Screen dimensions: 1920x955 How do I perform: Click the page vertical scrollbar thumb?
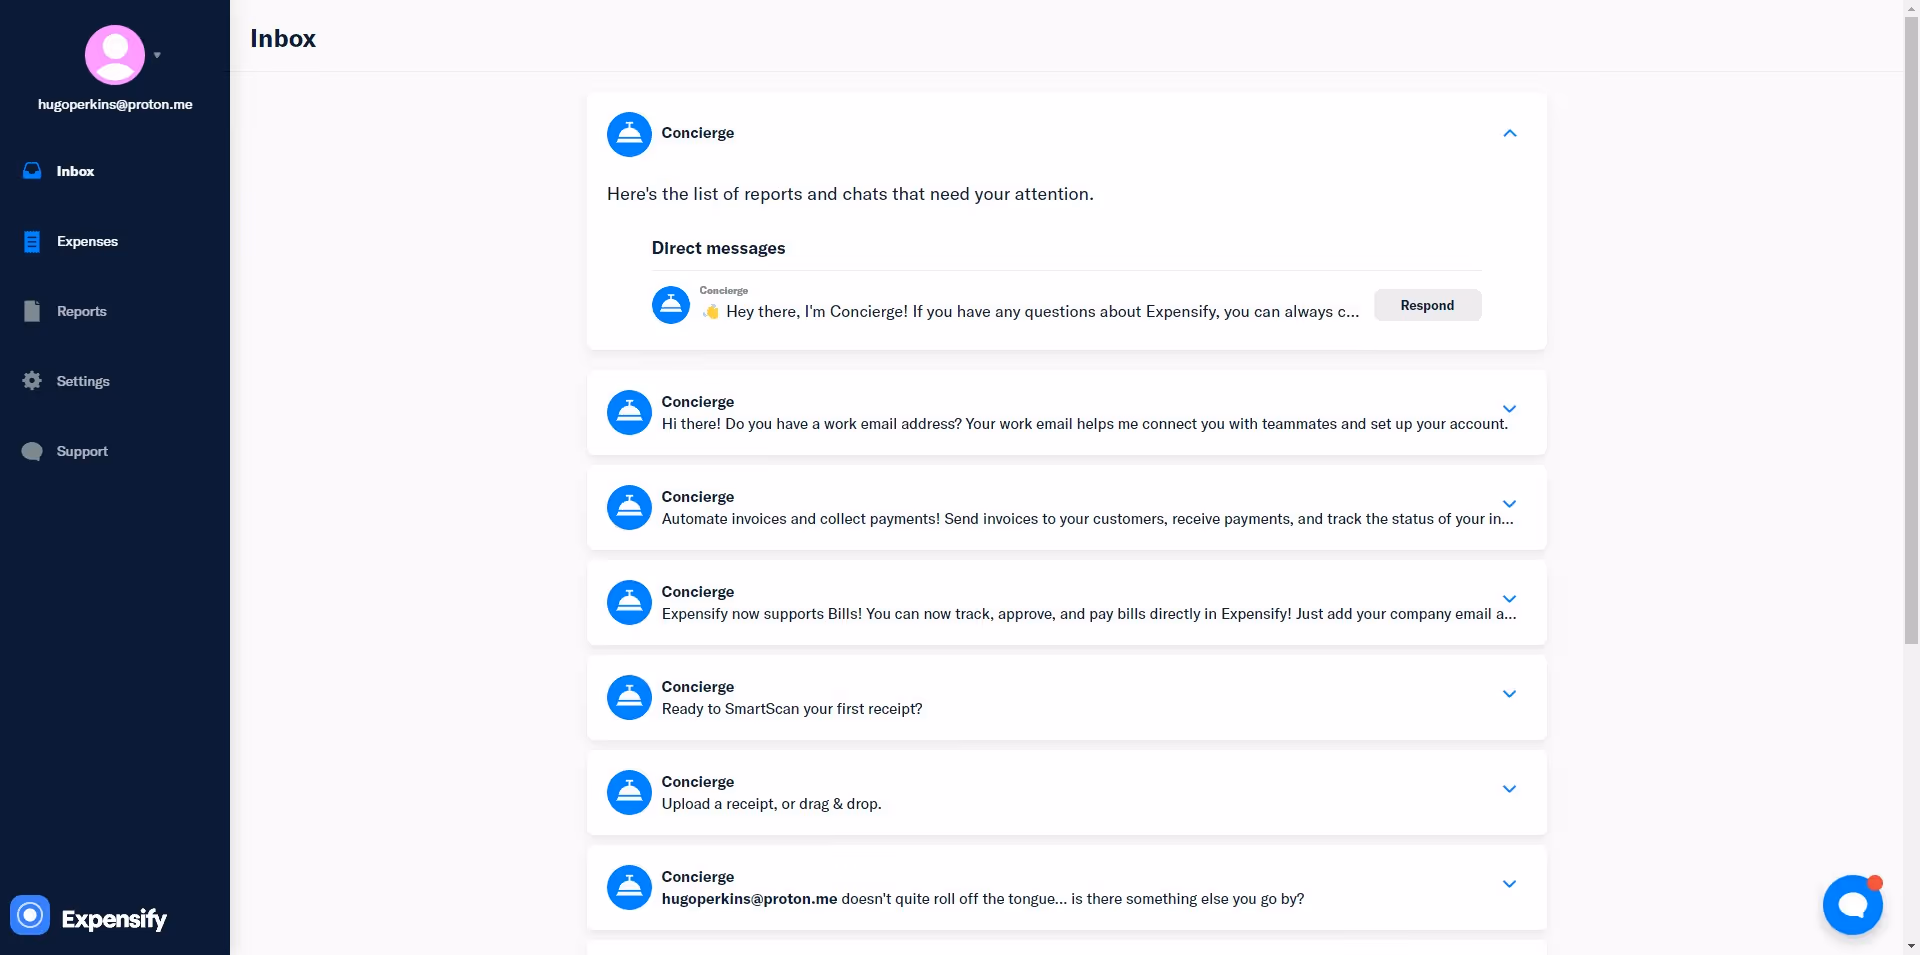(1911, 330)
